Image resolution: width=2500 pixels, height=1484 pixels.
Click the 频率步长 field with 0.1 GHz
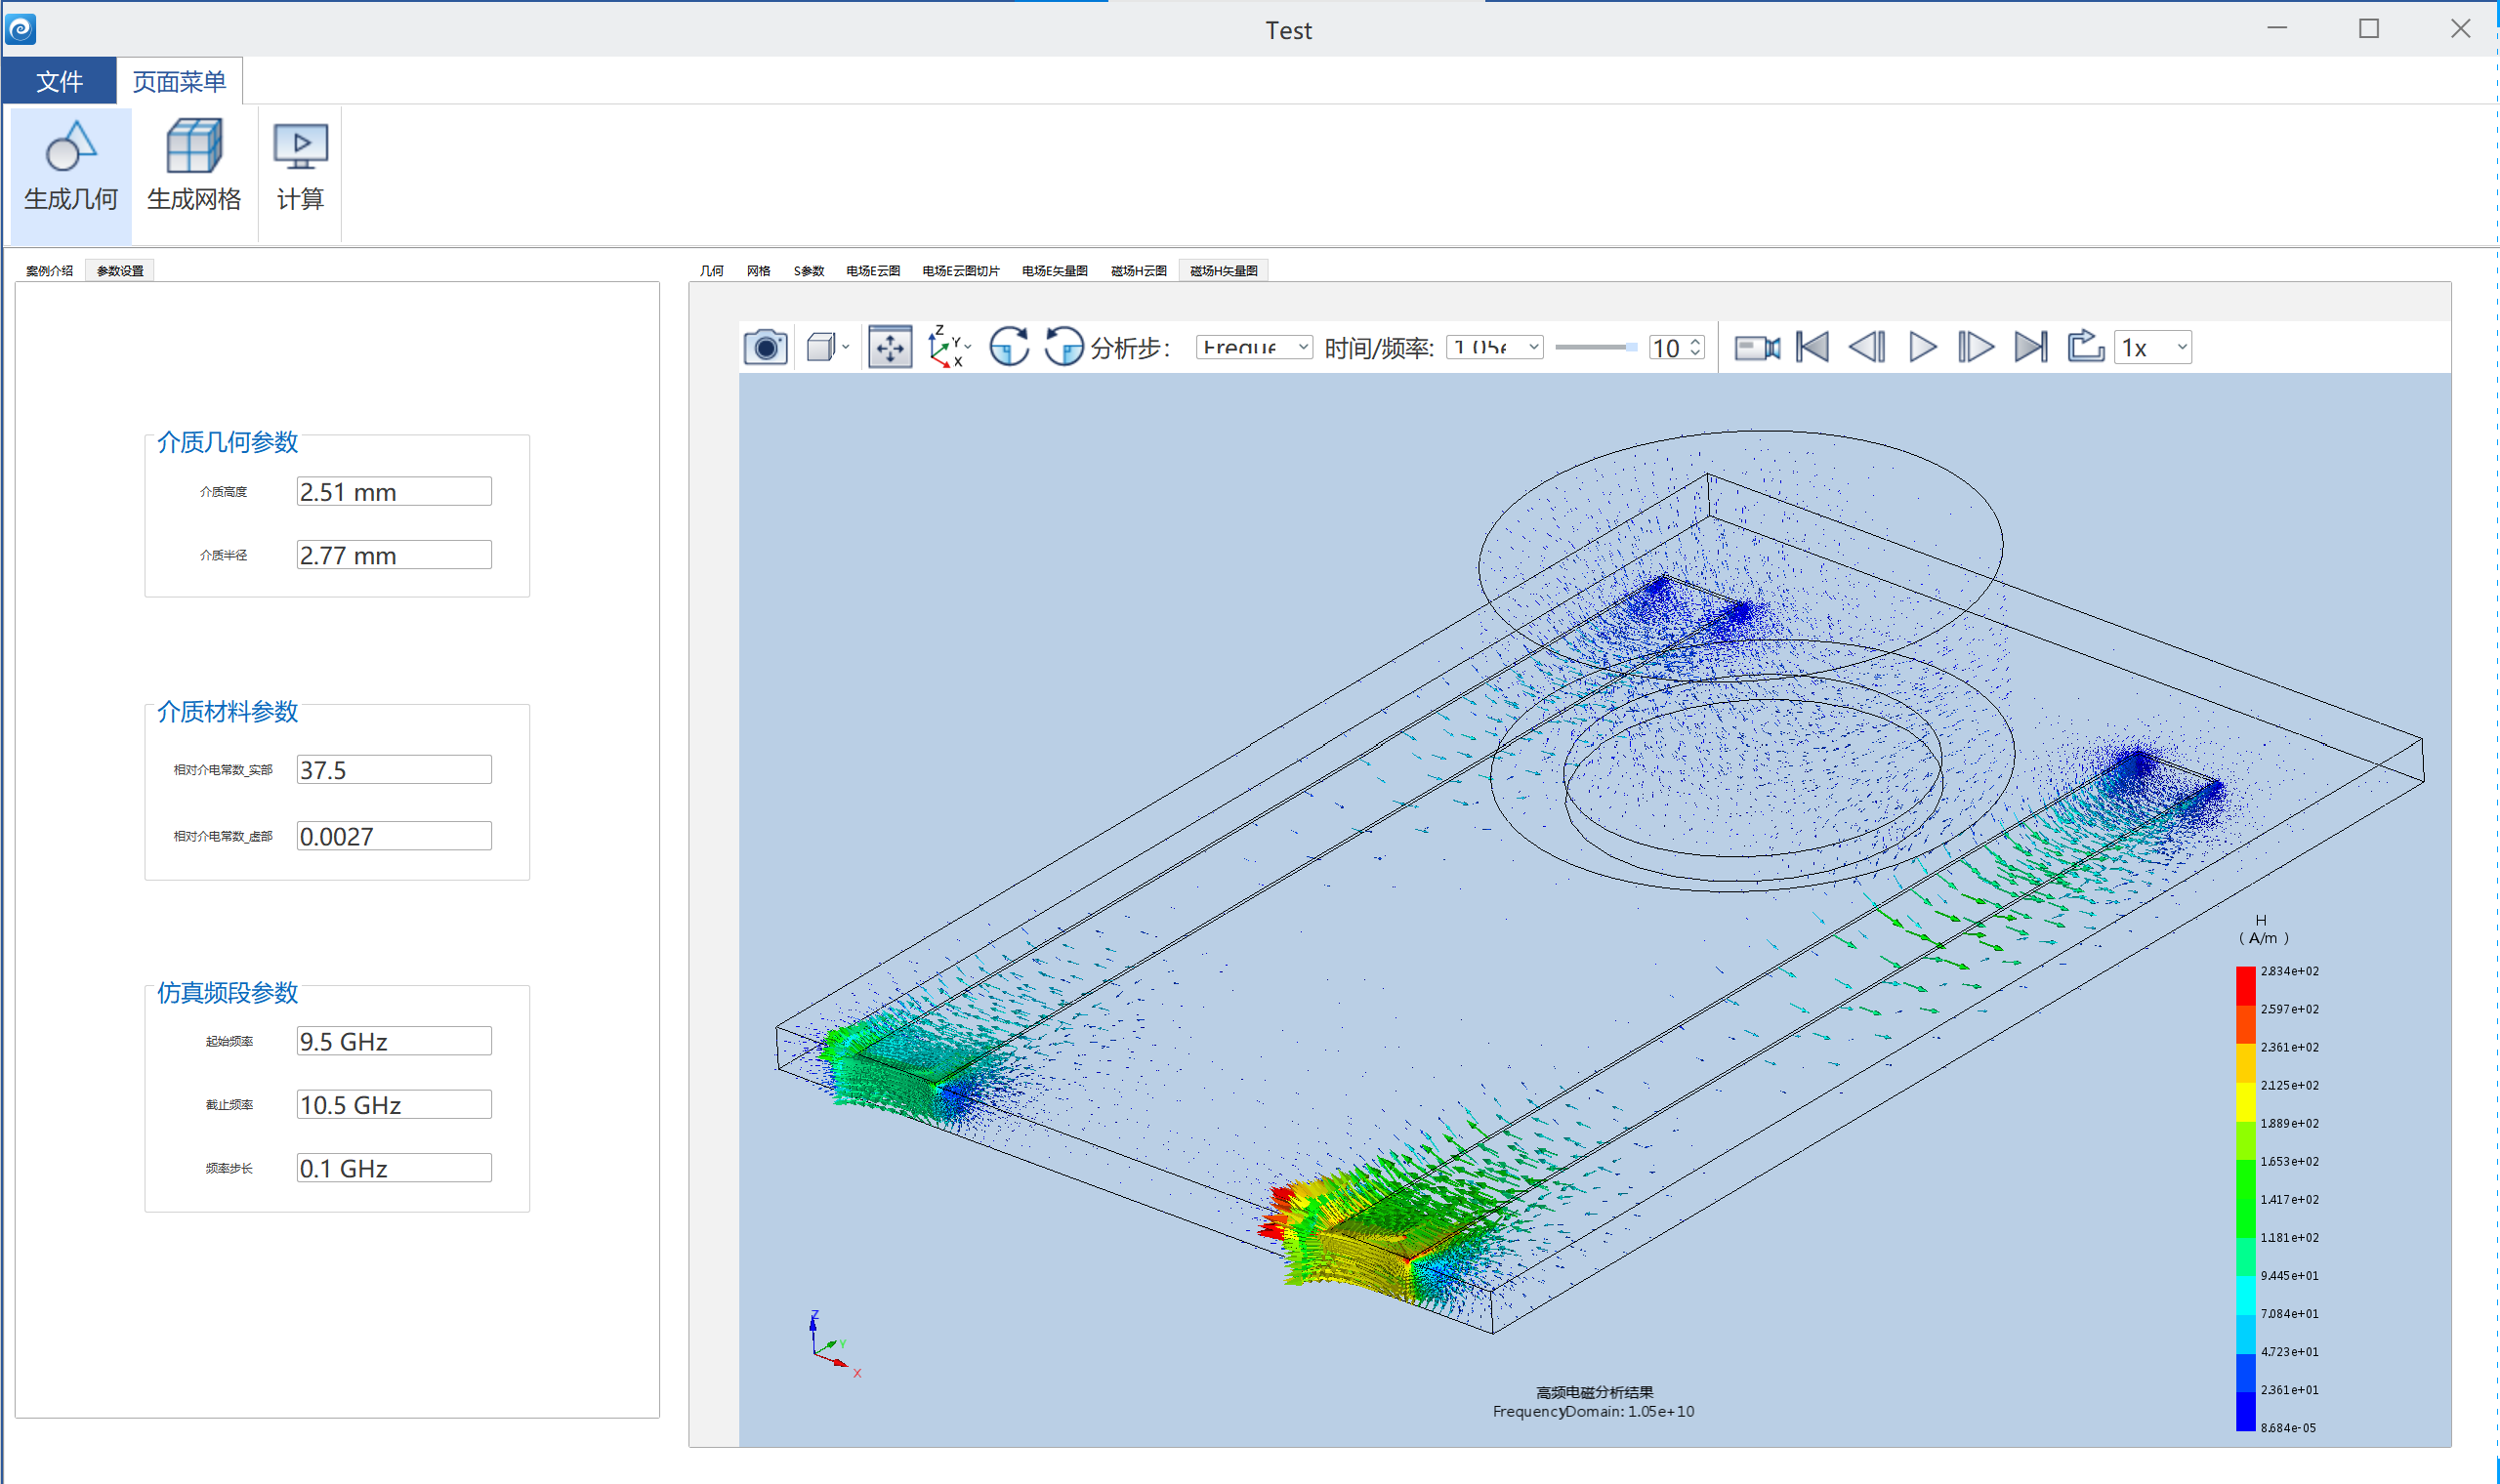(x=394, y=1169)
